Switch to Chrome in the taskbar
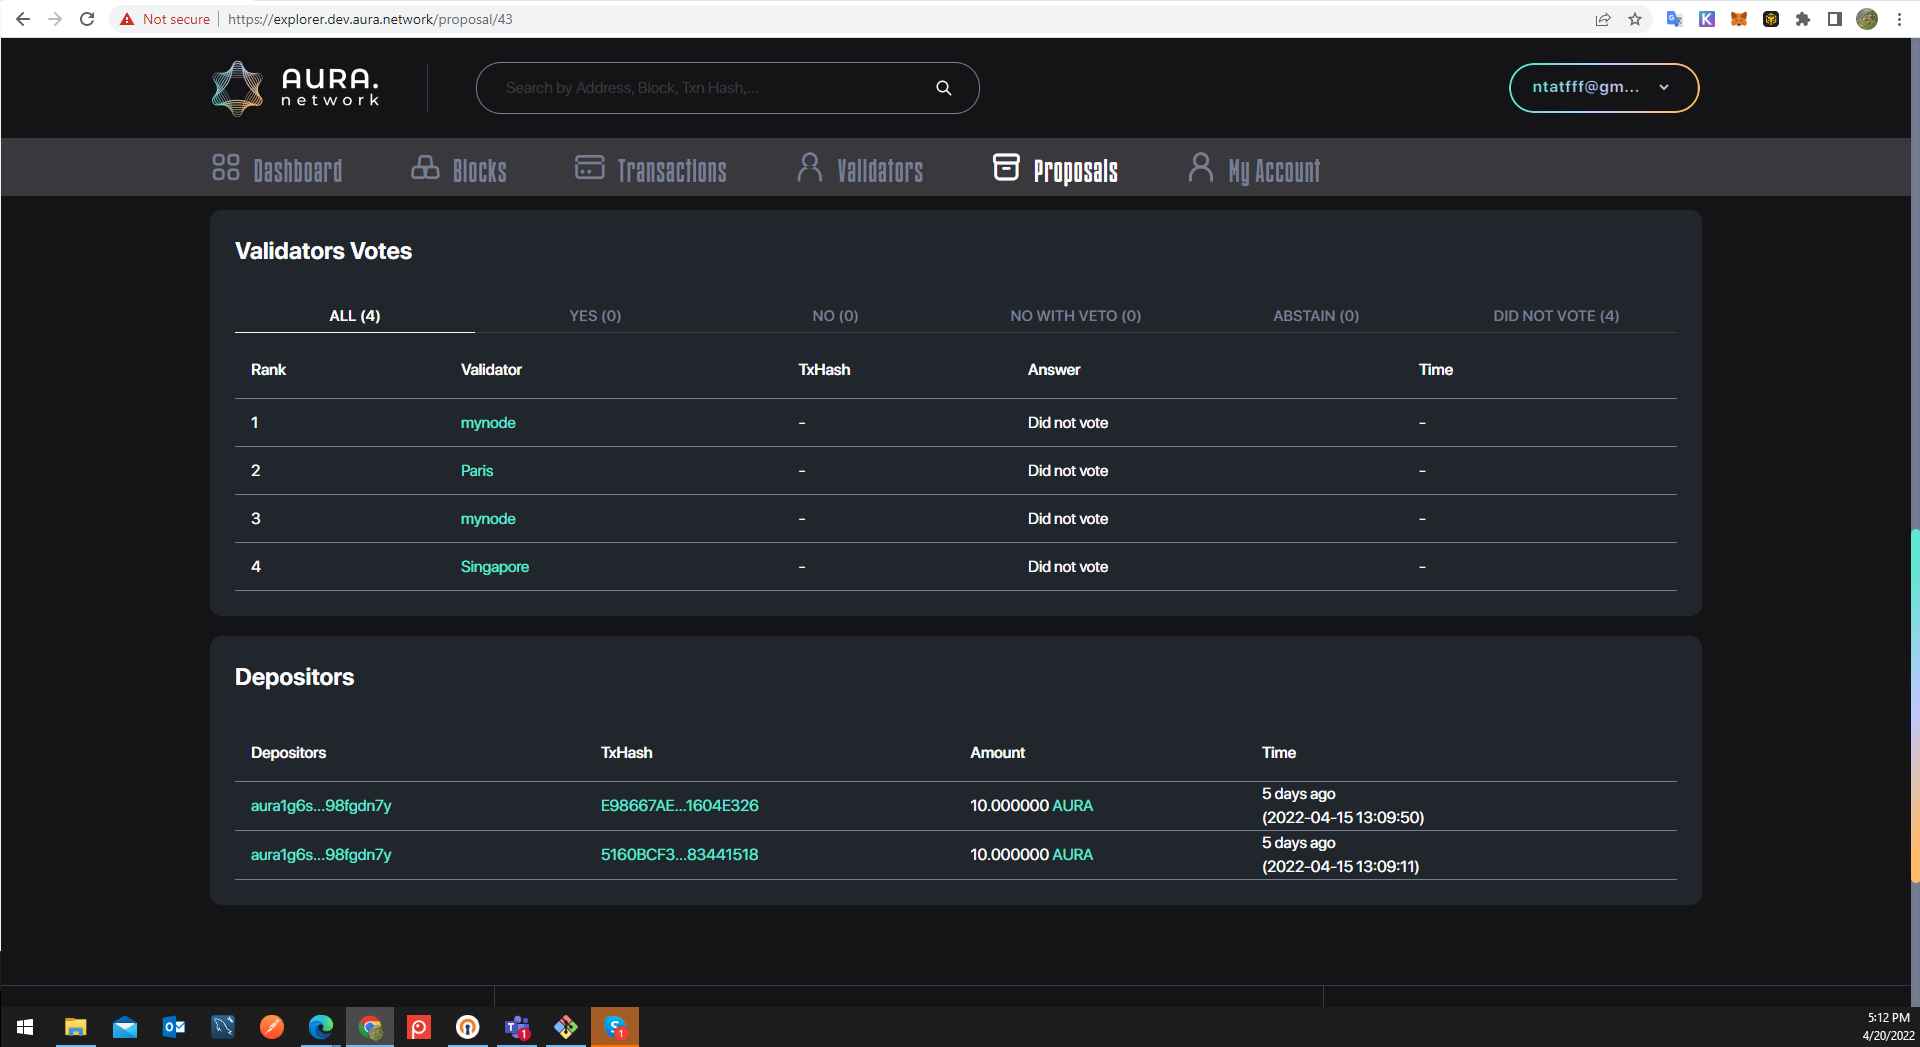This screenshot has width=1920, height=1047. tap(370, 1027)
